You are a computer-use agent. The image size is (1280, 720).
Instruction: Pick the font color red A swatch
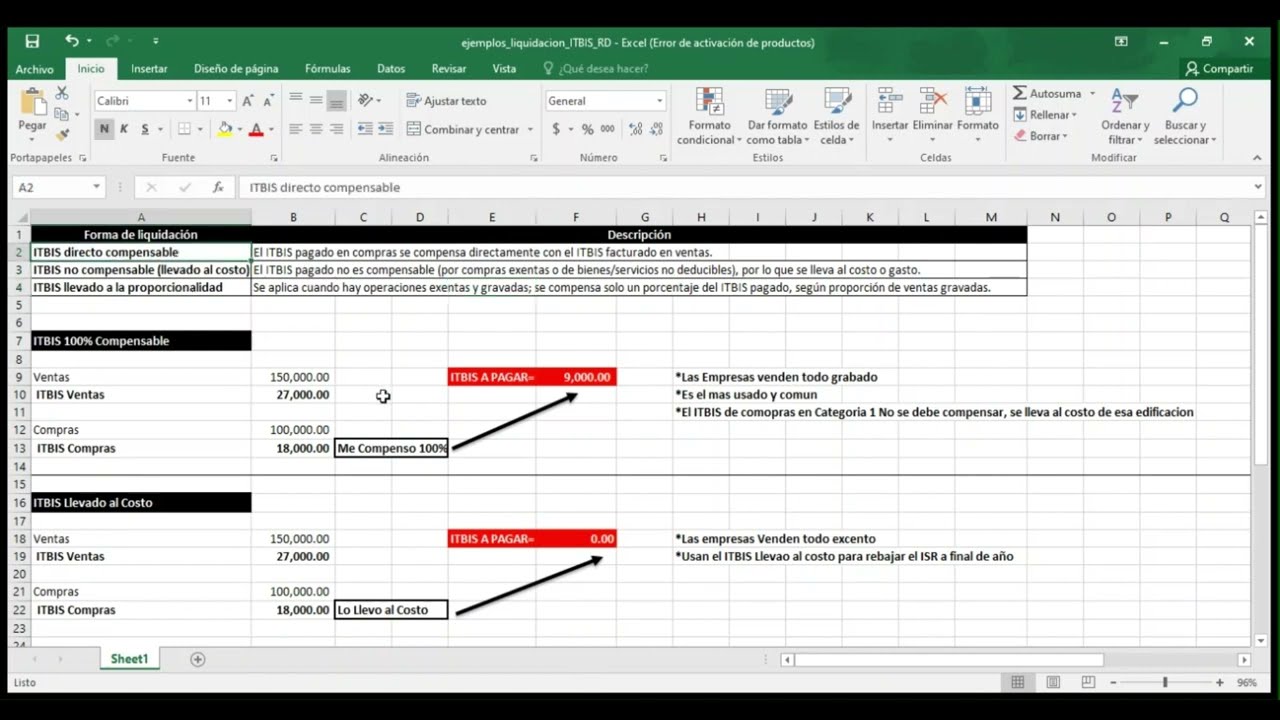[x=256, y=129]
